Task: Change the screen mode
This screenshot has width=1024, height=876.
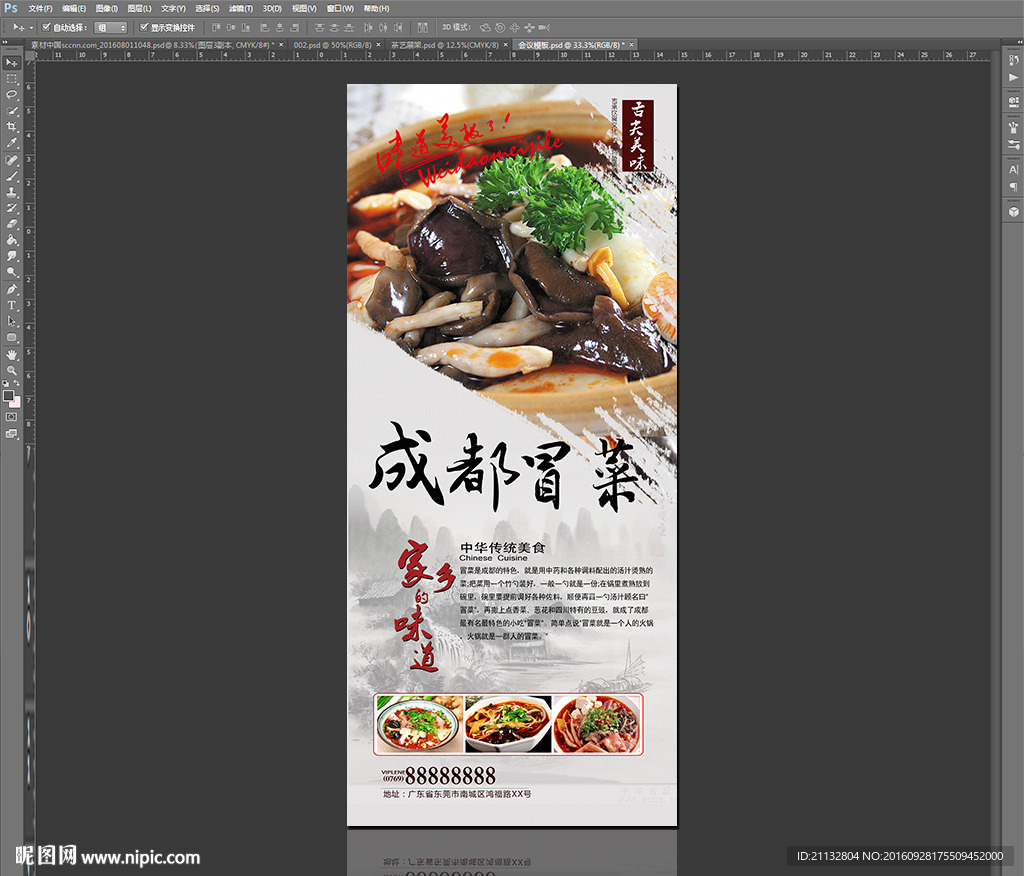Action: click(x=12, y=434)
